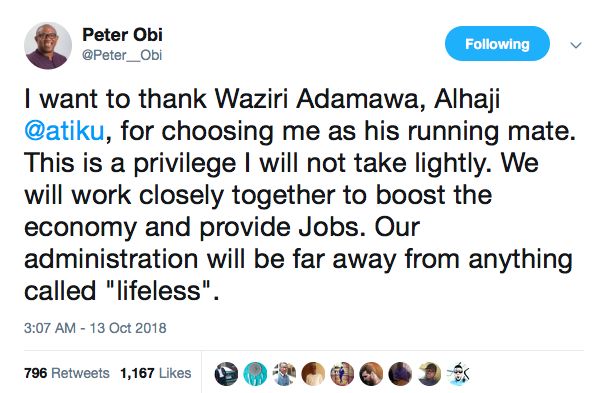
Task: Open the avatar of man wearing a cap
Action: click(x=429, y=374)
